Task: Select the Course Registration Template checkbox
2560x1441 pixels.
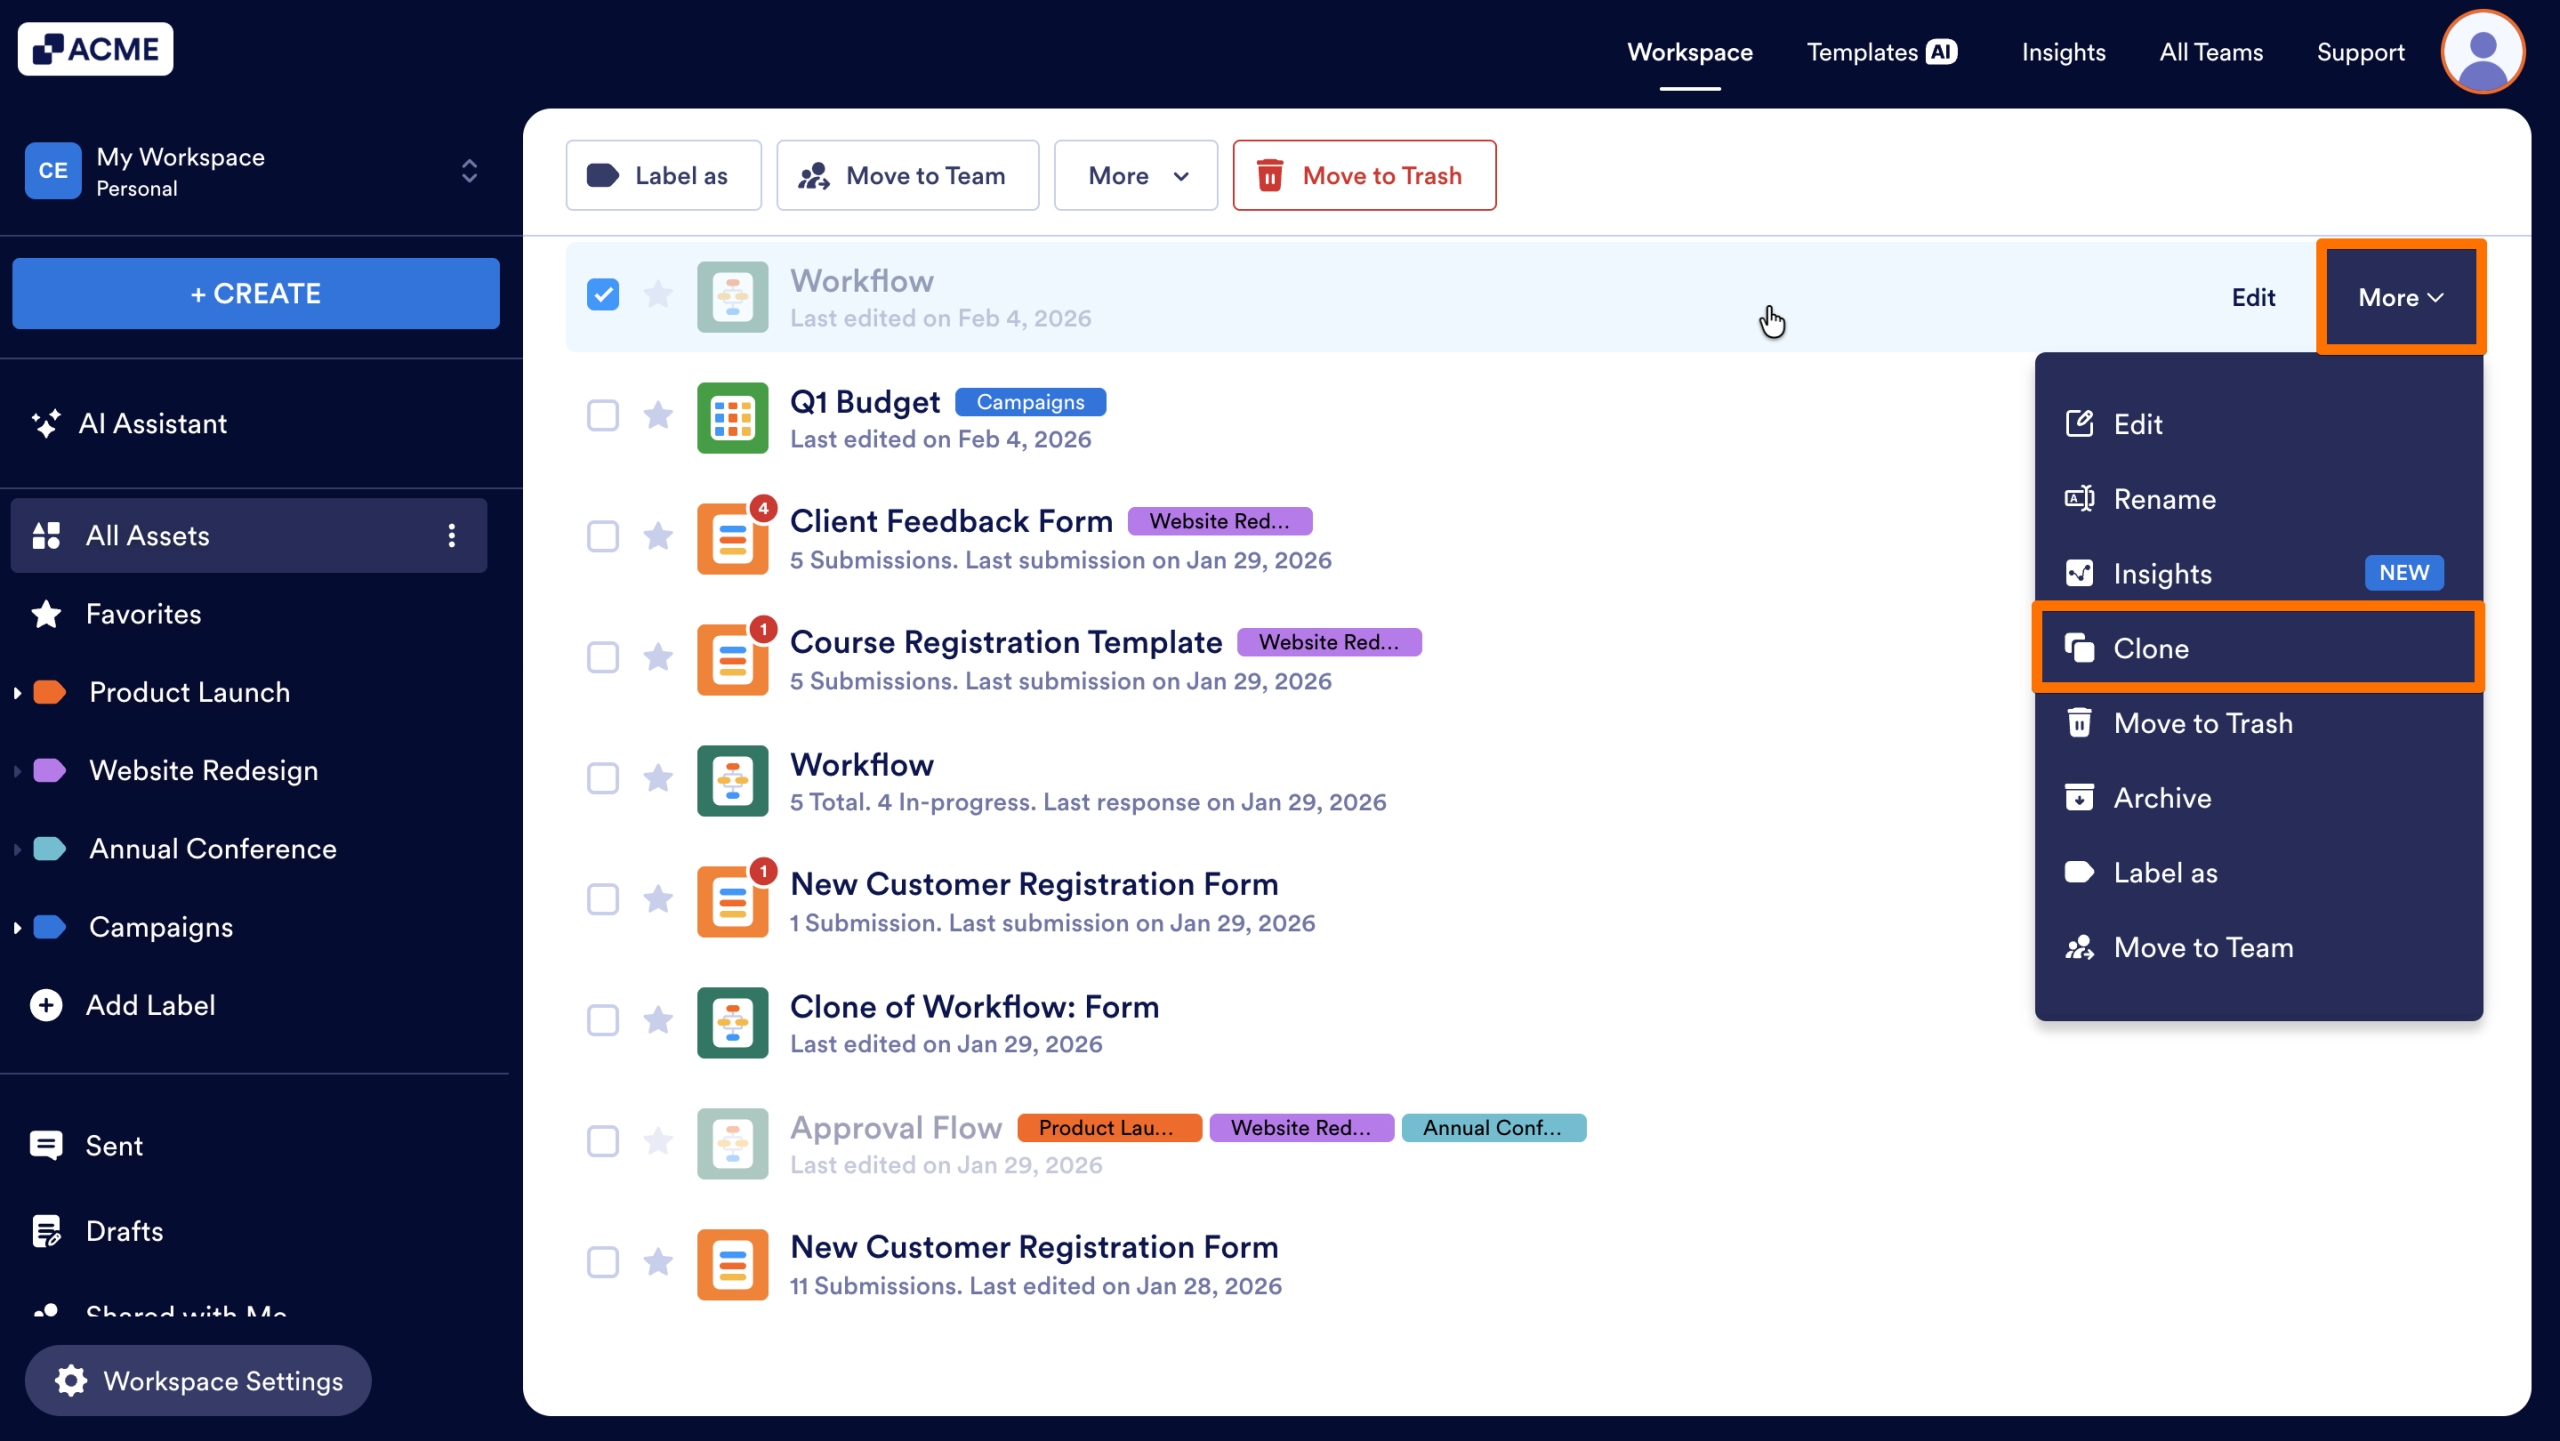Action: (603, 657)
